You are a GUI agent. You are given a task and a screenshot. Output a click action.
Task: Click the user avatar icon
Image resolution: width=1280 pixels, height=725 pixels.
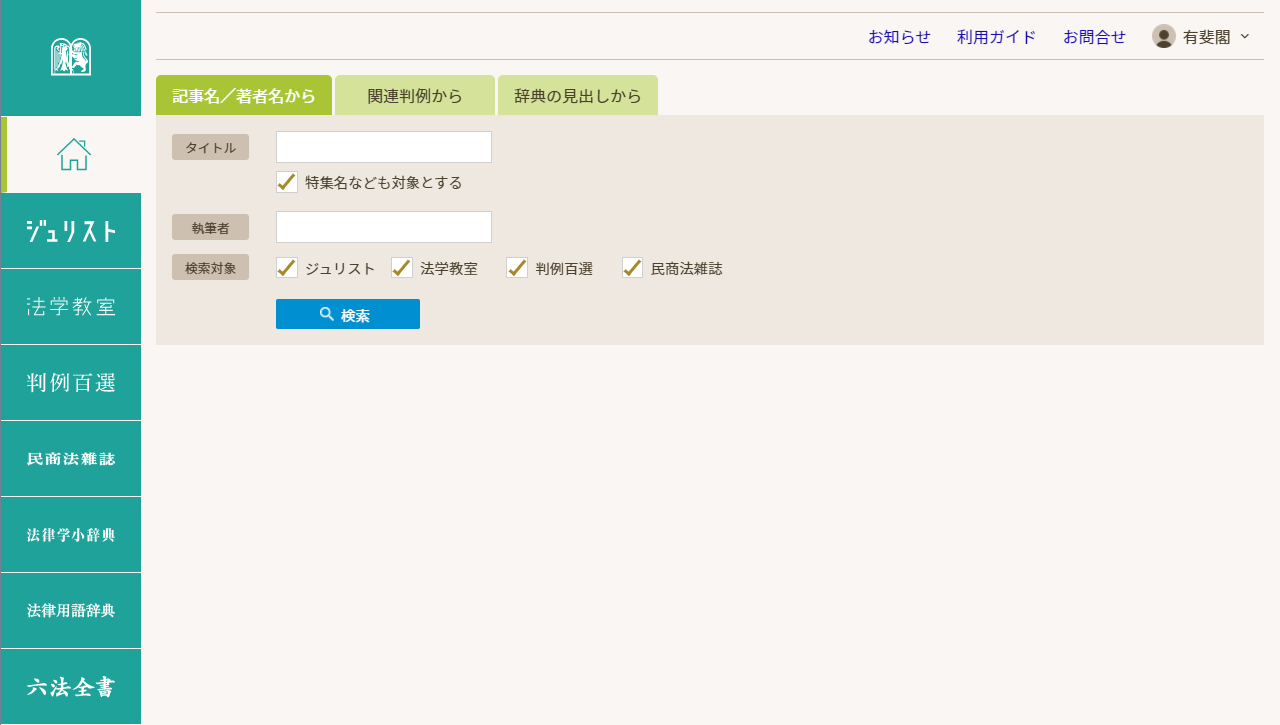coord(1164,37)
